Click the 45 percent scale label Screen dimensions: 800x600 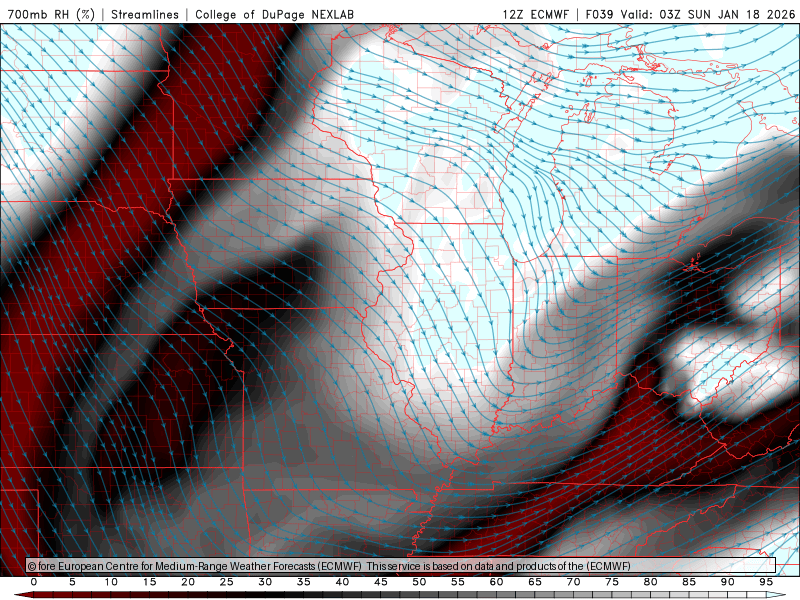click(x=381, y=582)
